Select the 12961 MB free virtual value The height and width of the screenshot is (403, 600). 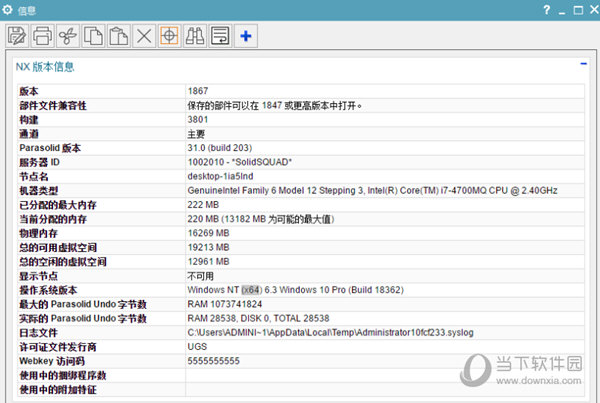[x=208, y=261]
